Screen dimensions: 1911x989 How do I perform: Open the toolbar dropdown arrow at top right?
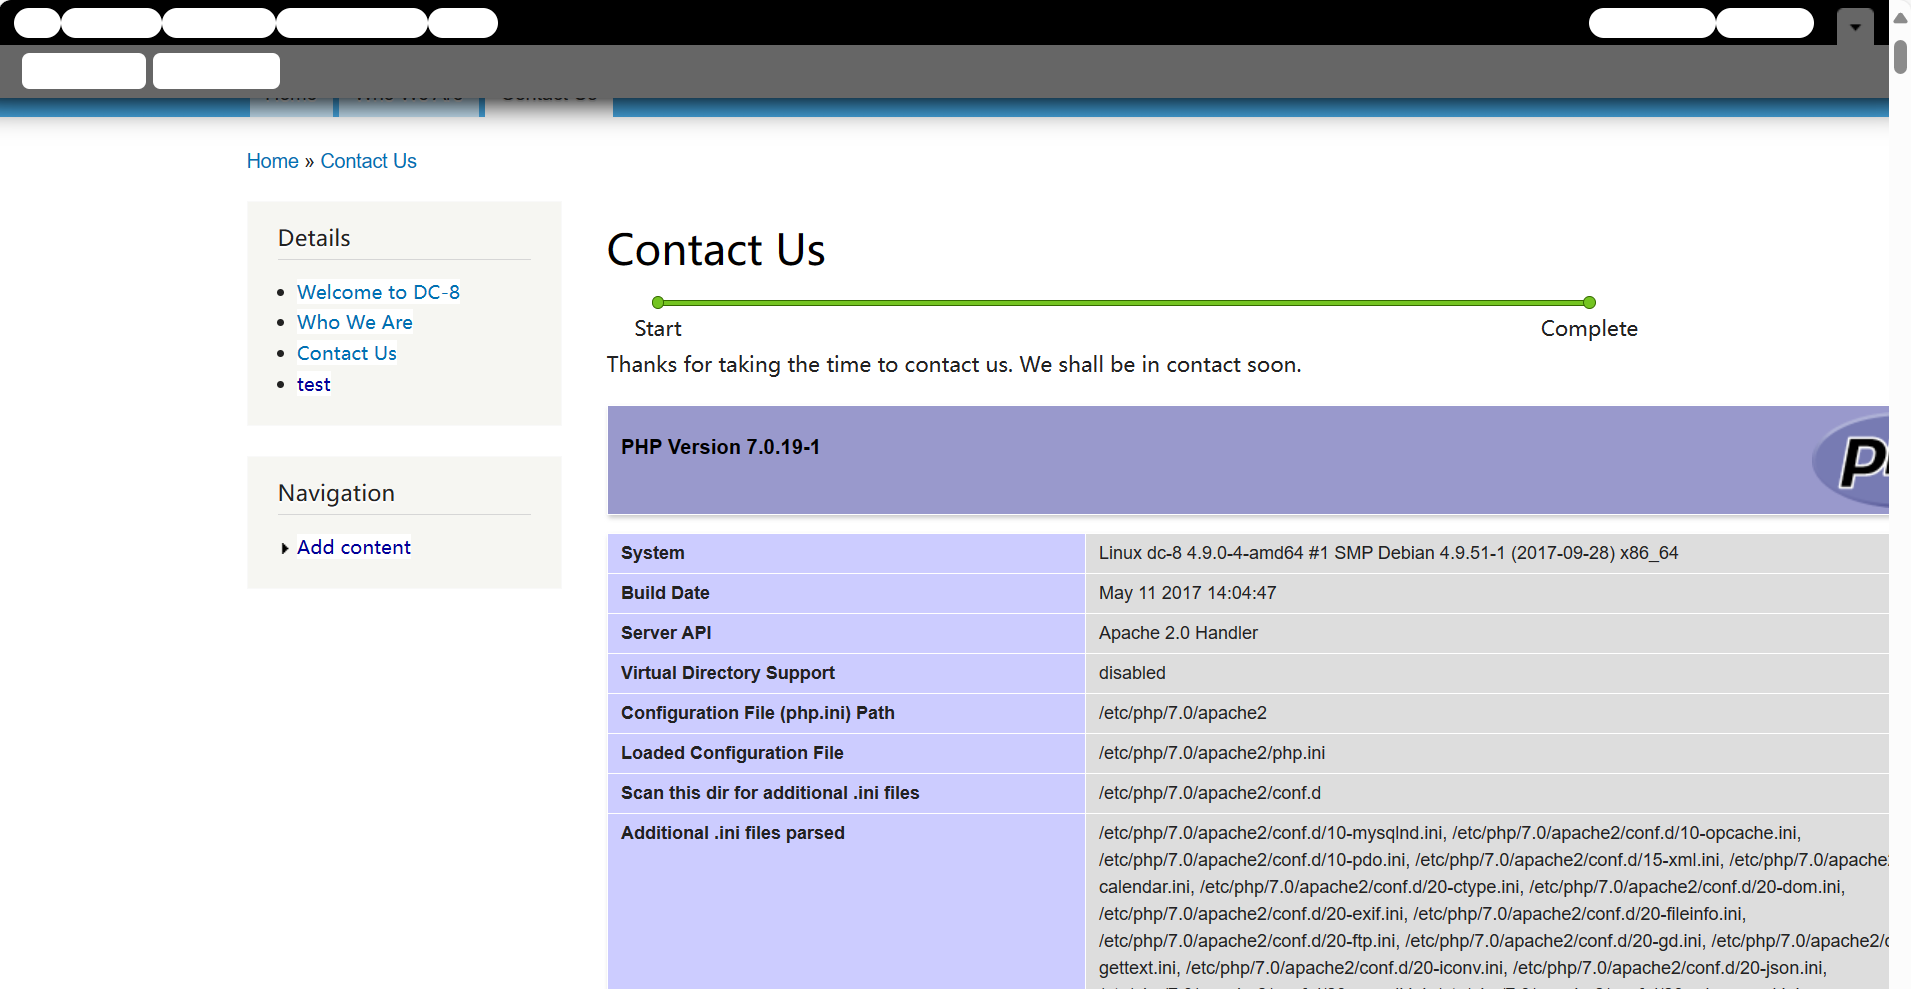point(1855,27)
